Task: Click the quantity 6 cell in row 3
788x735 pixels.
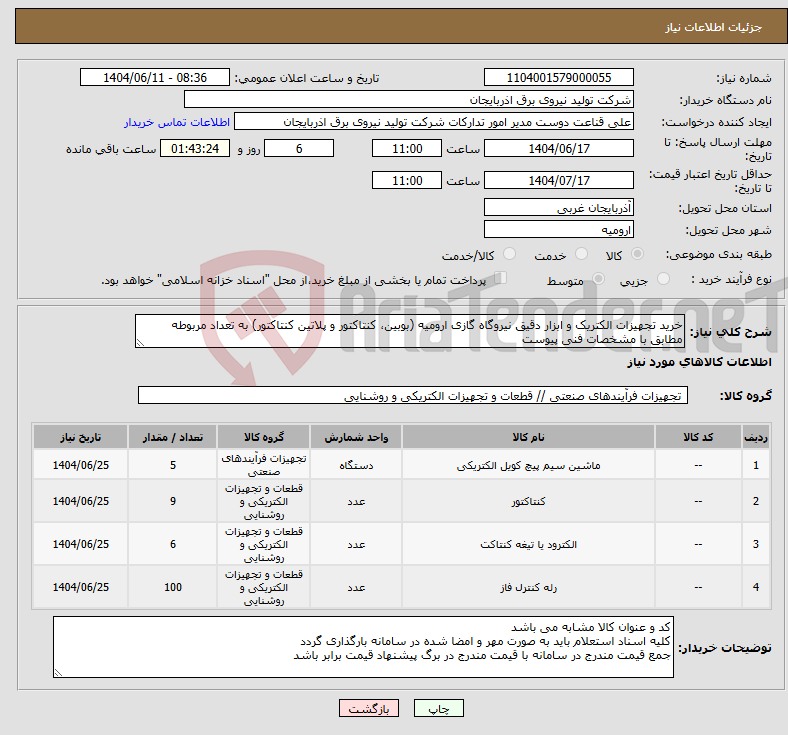Action: 172,544
